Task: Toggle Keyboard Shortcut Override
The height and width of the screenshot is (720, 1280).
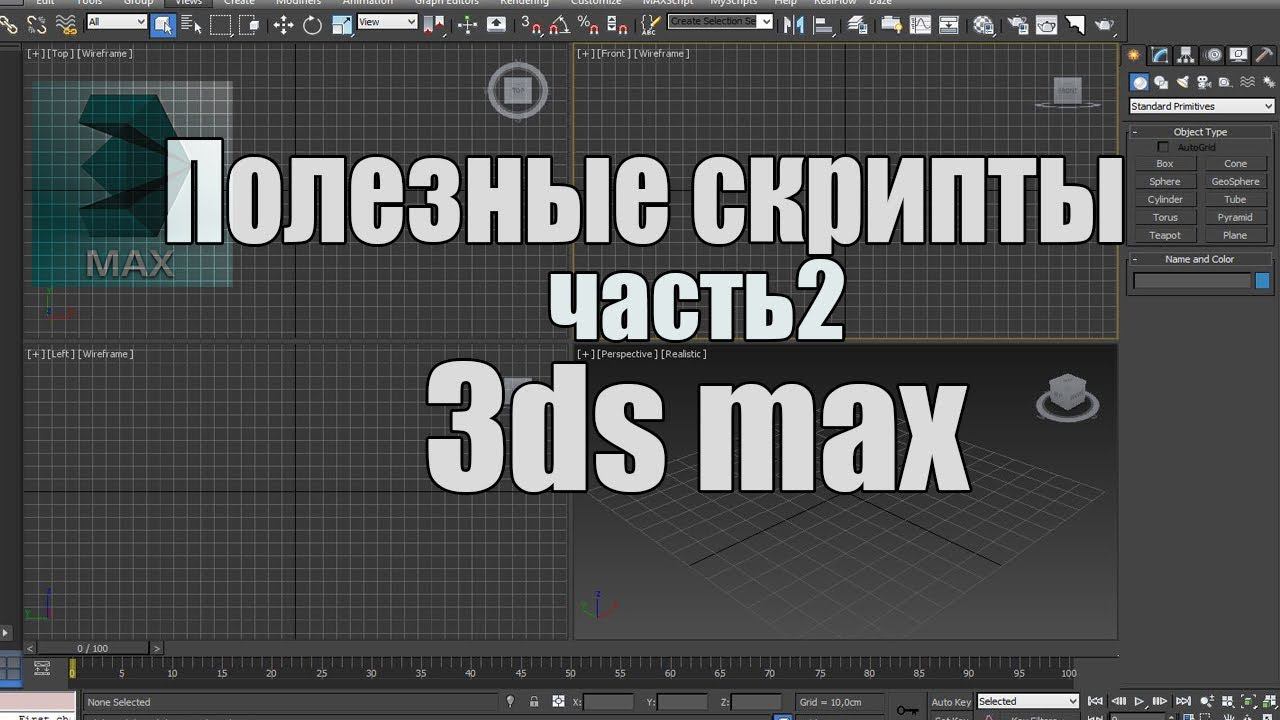Action: (496, 23)
